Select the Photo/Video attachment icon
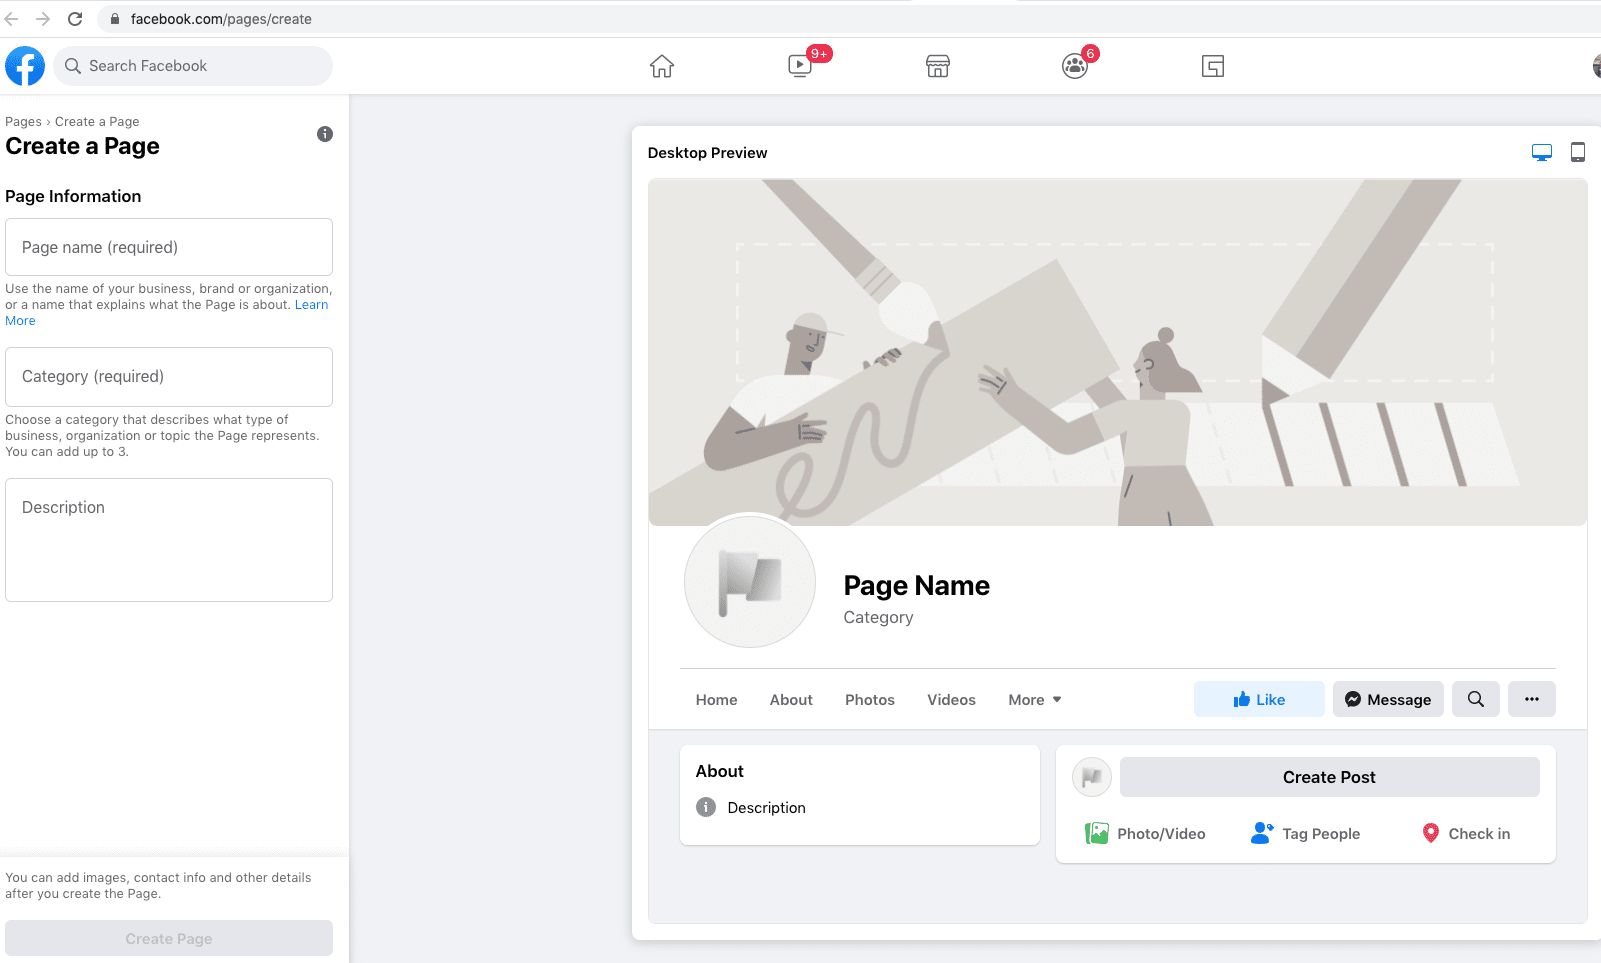This screenshot has height=963, width=1601. [x=1097, y=832]
